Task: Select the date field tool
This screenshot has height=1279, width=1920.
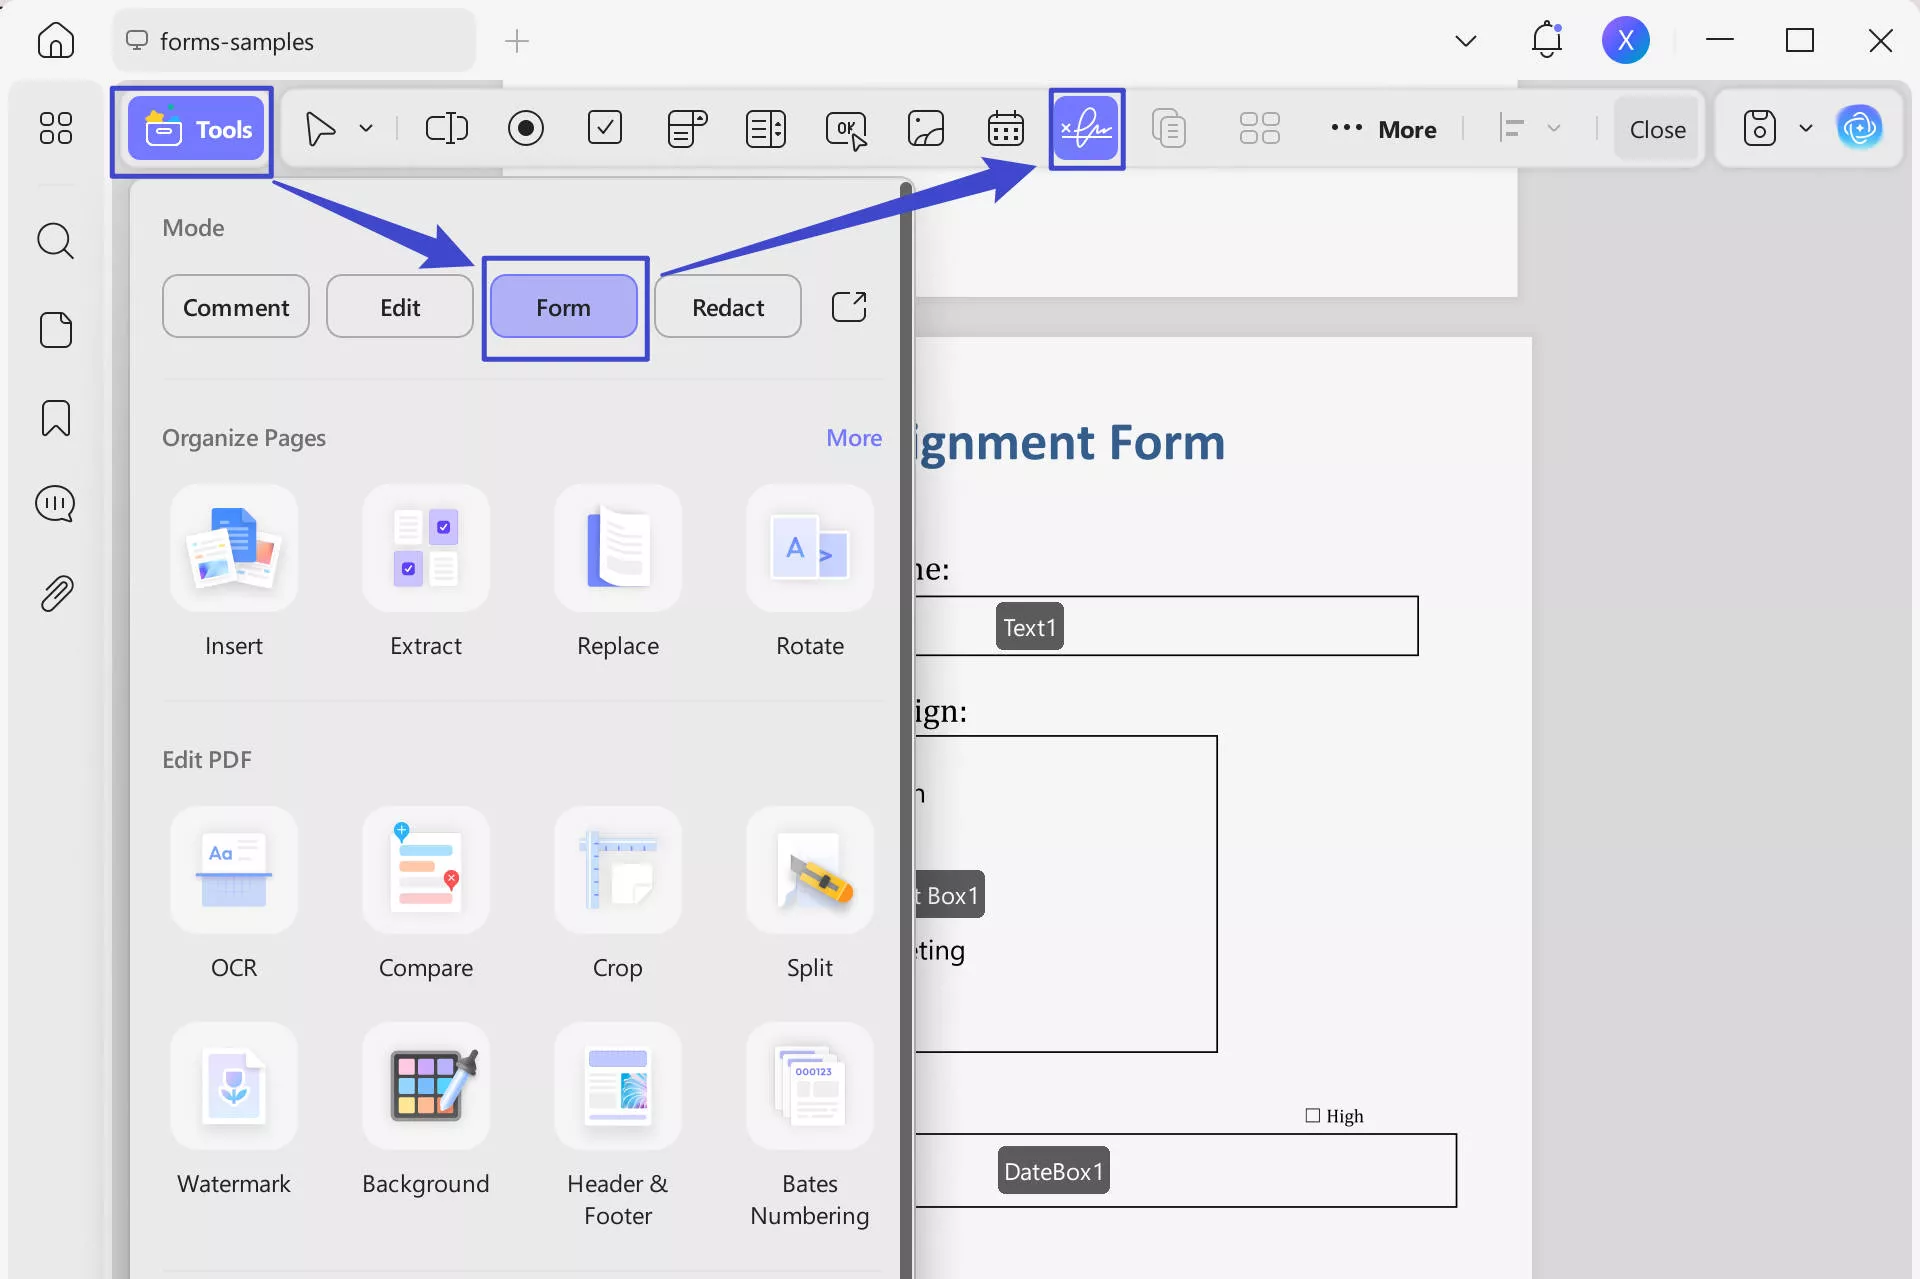Action: [1005, 128]
